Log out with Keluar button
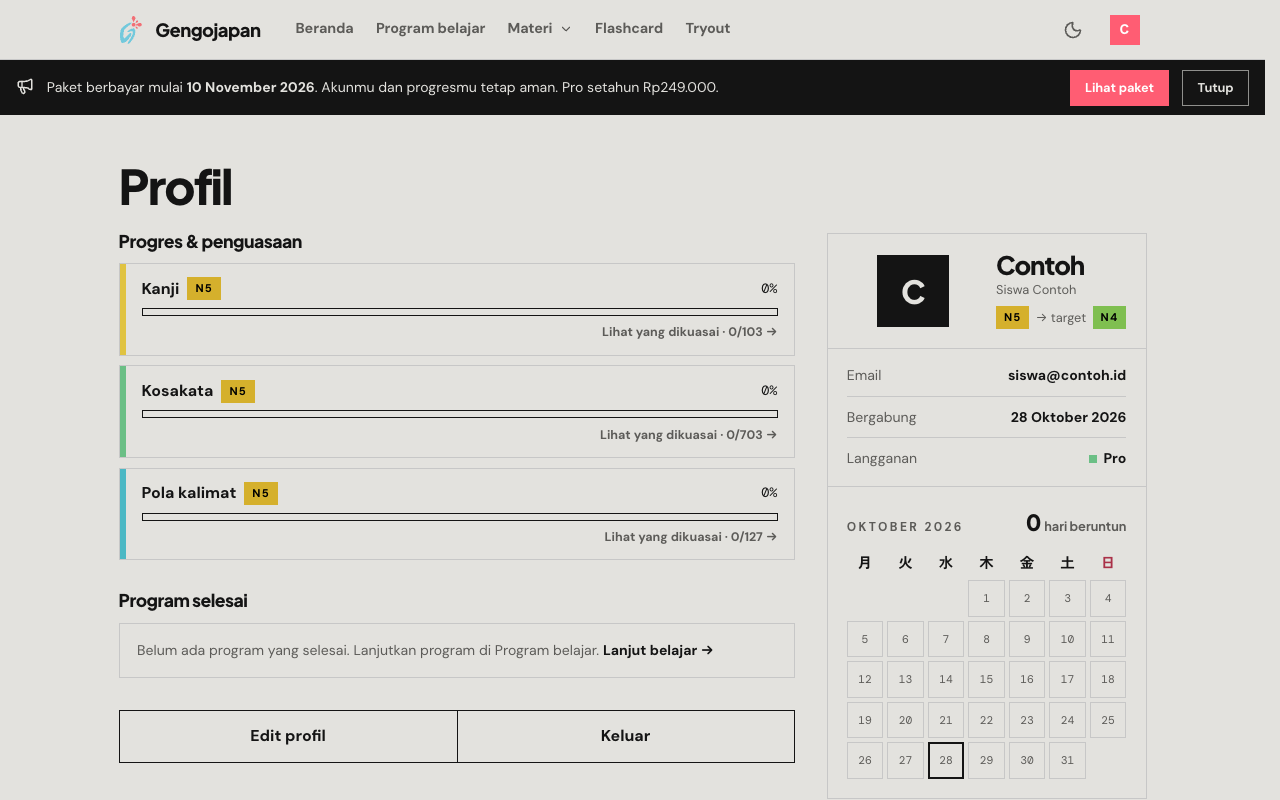Screen dimensions: 1280x800 pos(626,736)
